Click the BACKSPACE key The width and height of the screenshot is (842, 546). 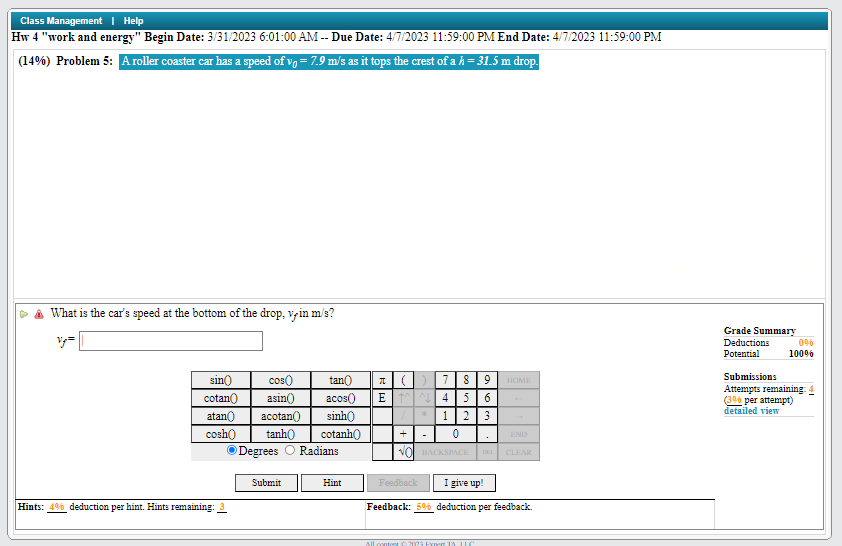[x=445, y=452]
